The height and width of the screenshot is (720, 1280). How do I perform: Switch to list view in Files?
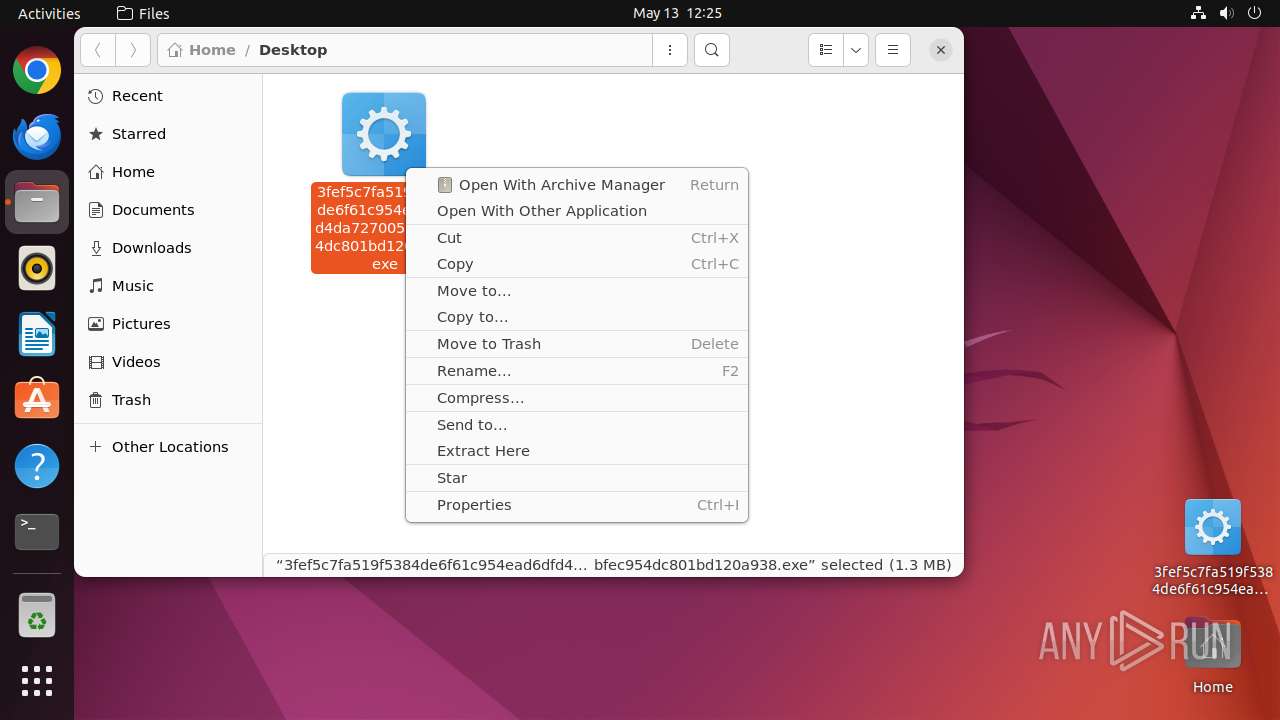[x=825, y=50]
